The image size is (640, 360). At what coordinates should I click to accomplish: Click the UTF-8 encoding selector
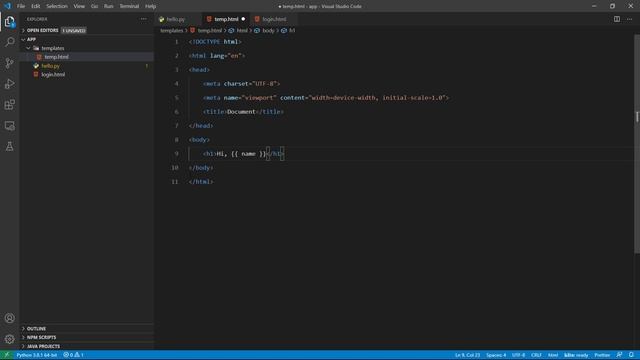click(518, 355)
